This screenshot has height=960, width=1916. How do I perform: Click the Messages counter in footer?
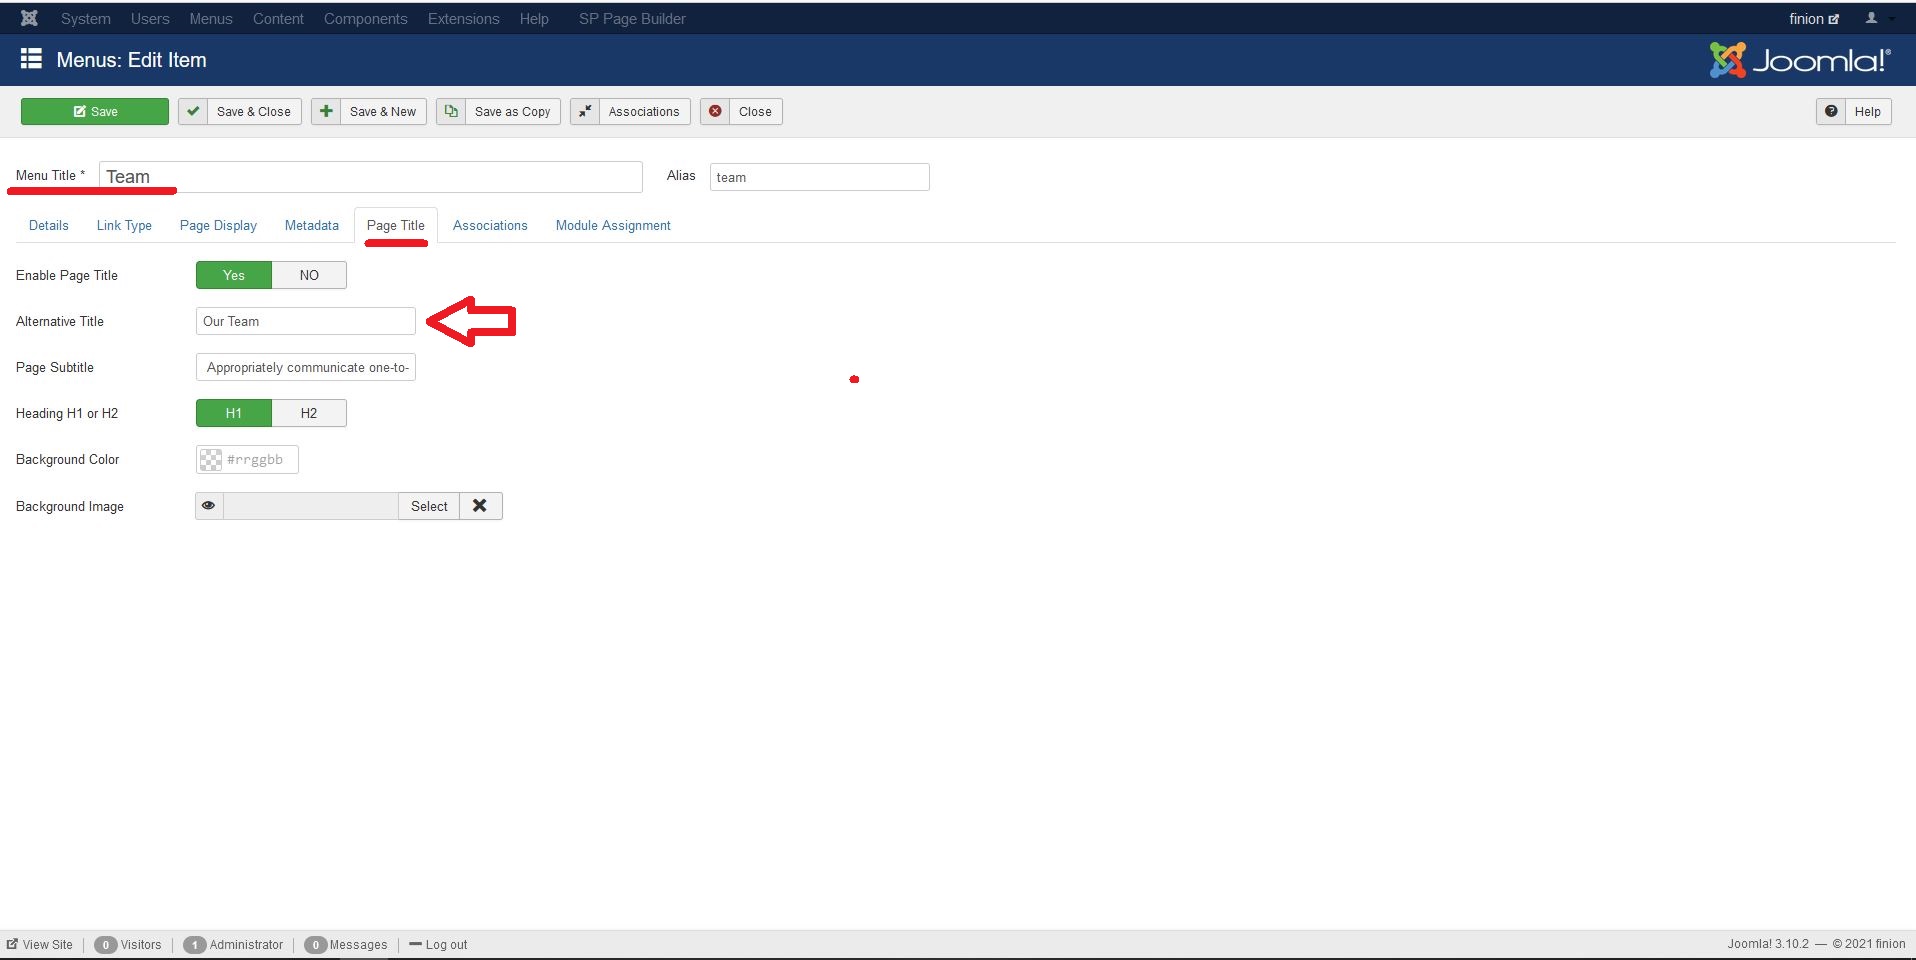(x=346, y=944)
